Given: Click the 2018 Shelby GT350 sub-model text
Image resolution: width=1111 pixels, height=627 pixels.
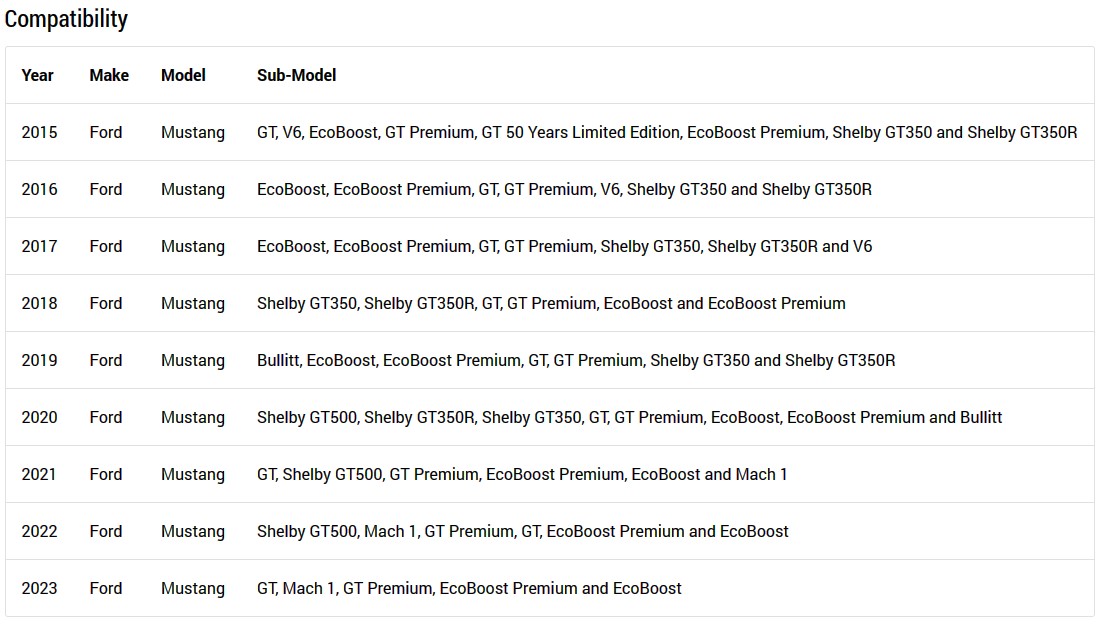Looking at the screenshot, I should (307, 304).
